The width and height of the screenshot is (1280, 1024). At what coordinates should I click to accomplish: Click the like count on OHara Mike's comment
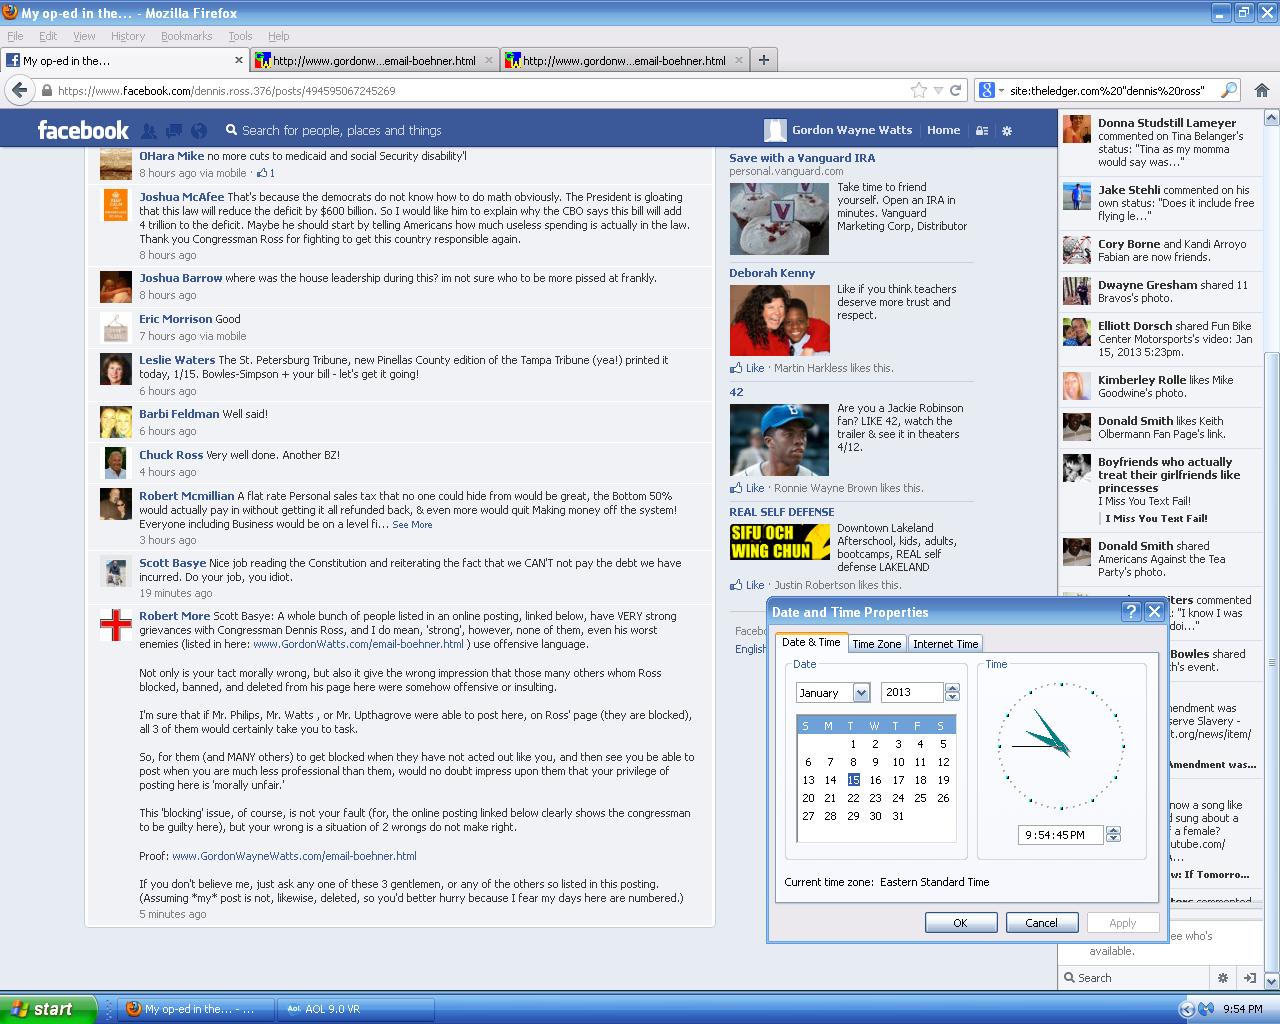coord(266,173)
